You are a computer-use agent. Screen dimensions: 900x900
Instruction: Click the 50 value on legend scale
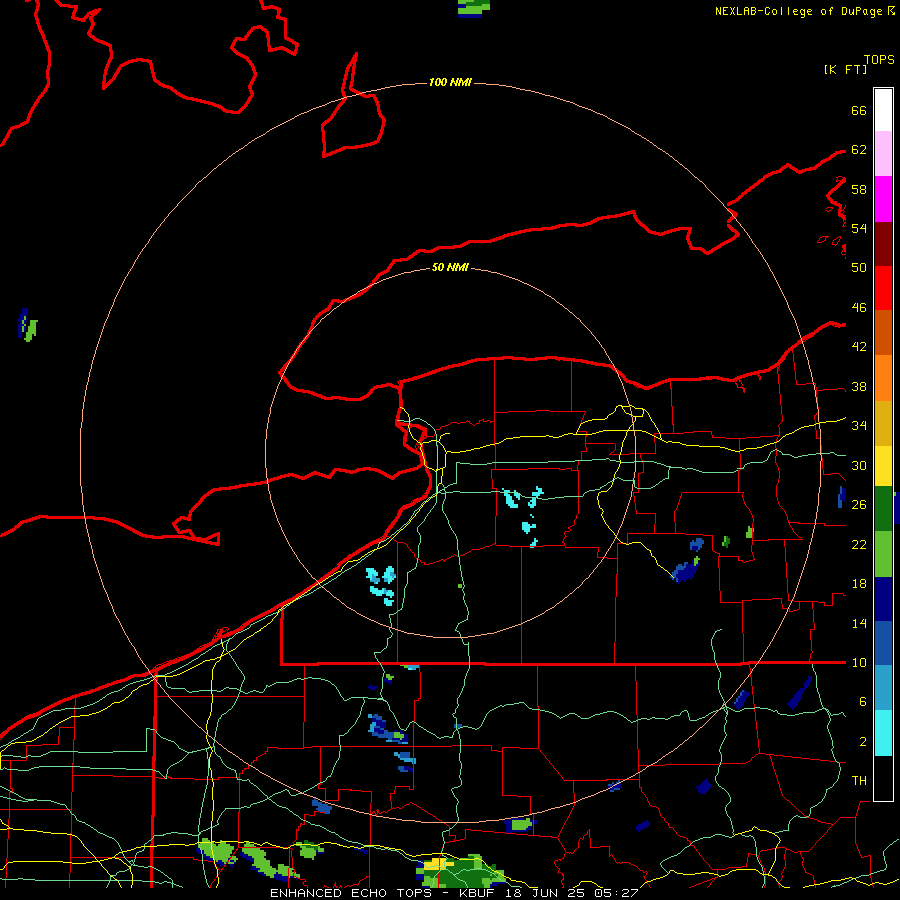click(x=859, y=267)
